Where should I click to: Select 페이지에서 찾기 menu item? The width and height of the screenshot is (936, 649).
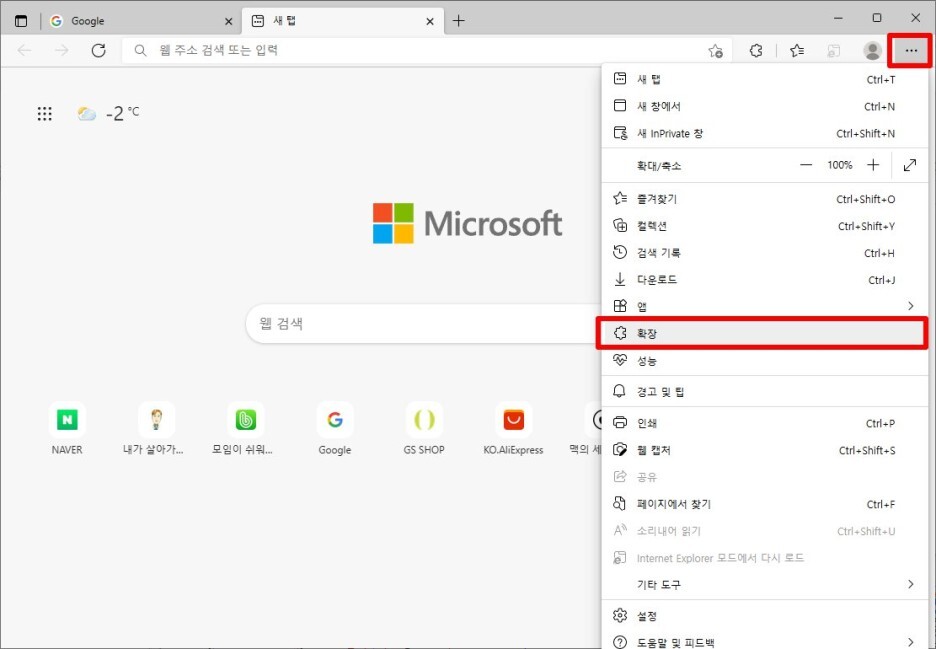pyautogui.click(x=765, y=504)
